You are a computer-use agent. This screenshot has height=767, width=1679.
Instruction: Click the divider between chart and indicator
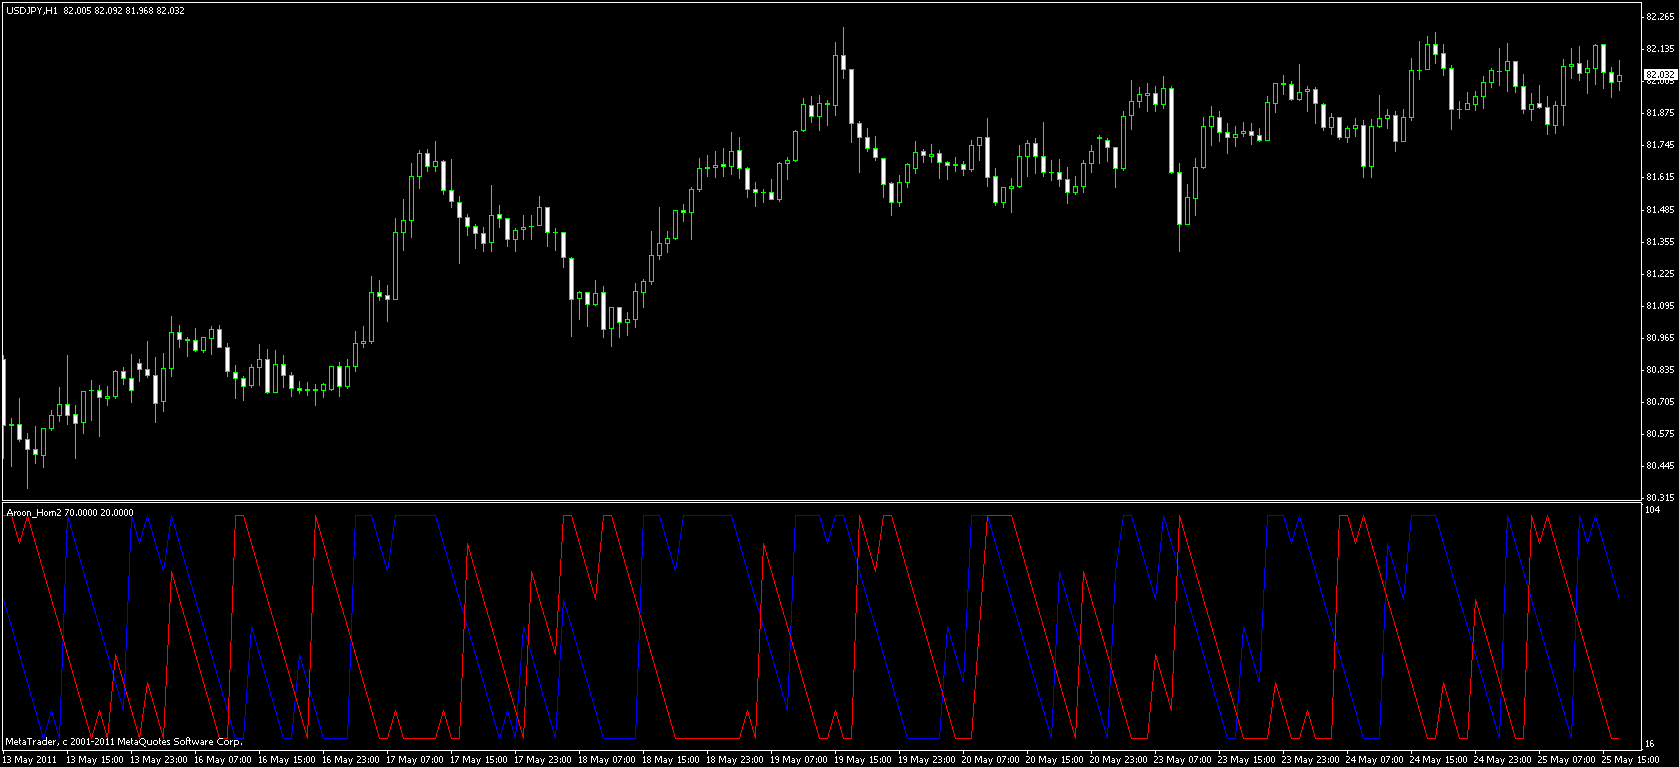[x=820, y=501]
